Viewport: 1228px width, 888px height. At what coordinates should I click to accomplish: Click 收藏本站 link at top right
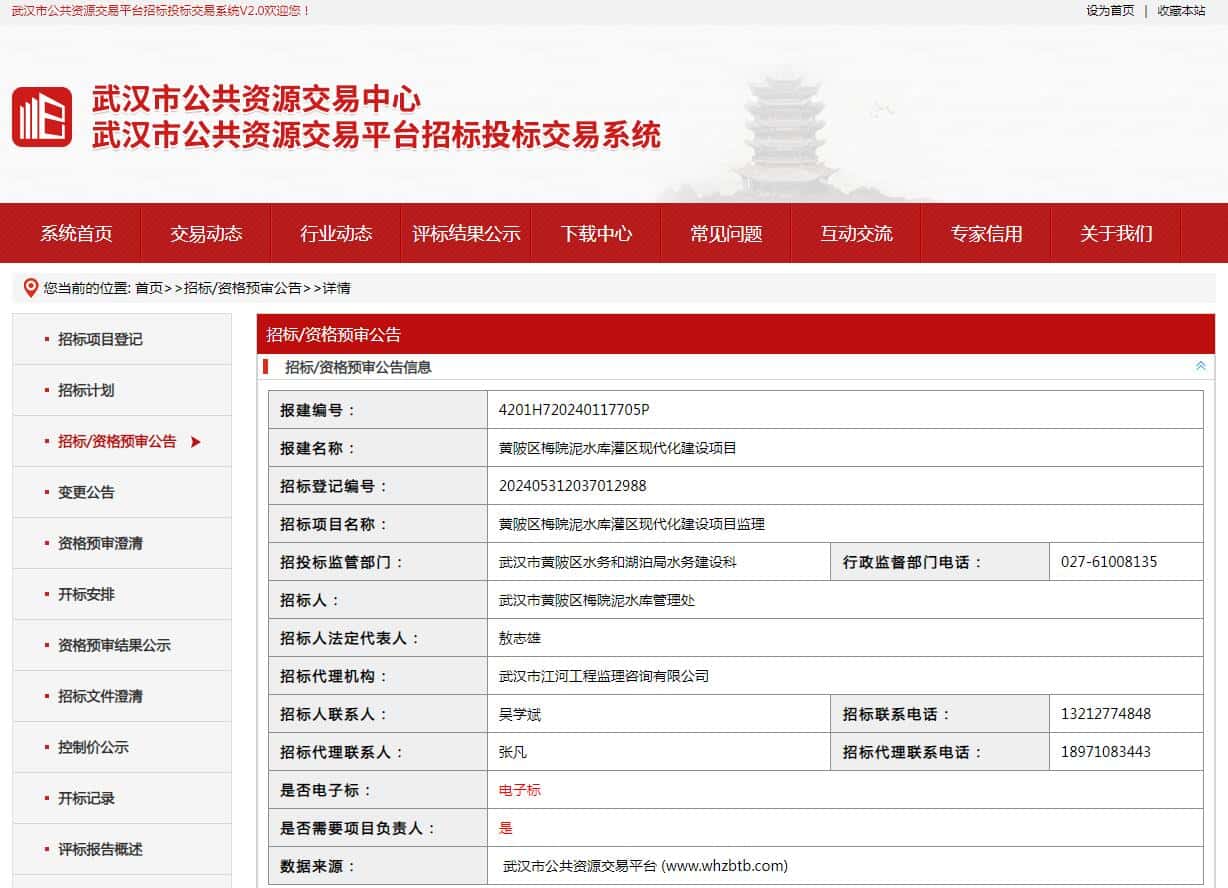(1181, 11)
